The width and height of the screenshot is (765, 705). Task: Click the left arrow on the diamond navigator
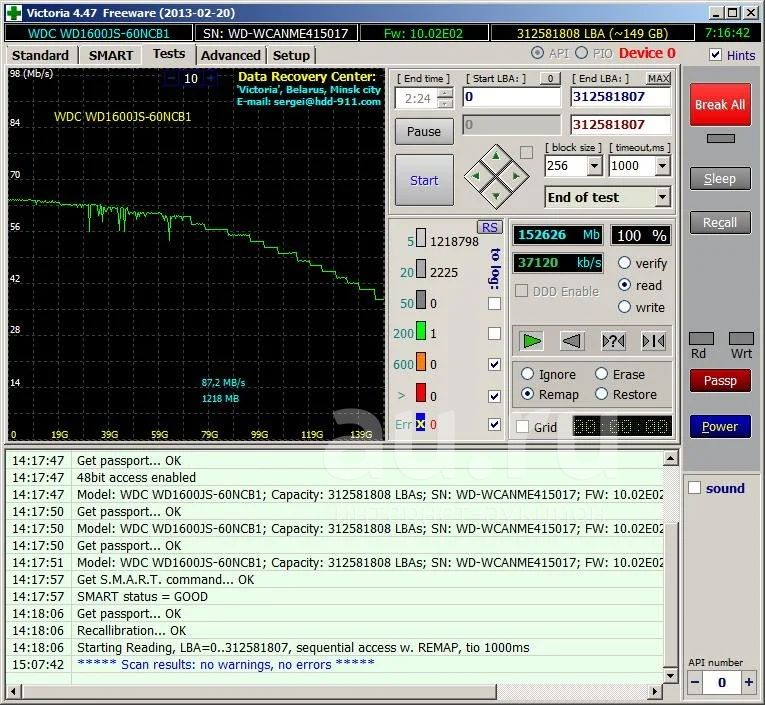pos(476,176)
